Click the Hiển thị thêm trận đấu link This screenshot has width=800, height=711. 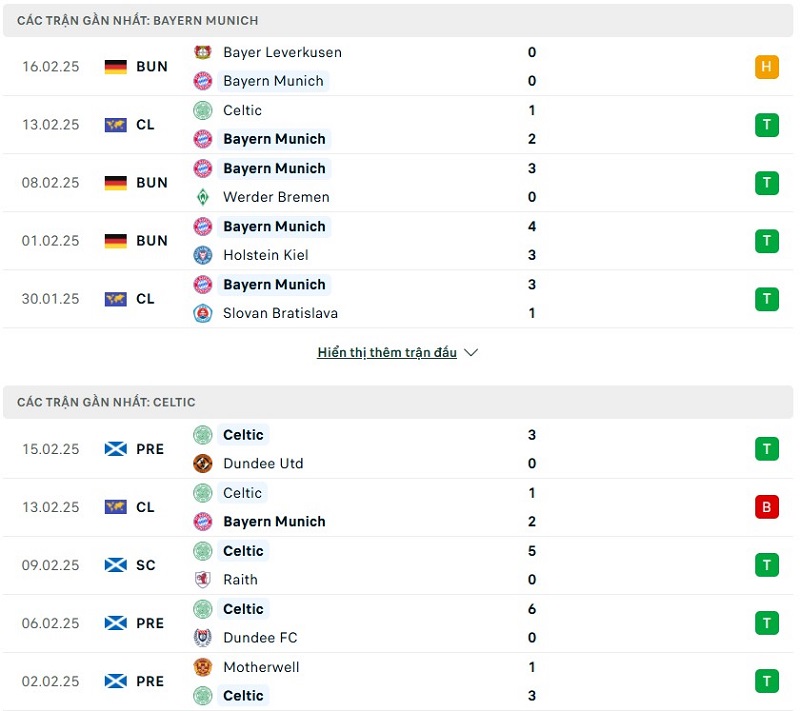(x=386, y=352)
